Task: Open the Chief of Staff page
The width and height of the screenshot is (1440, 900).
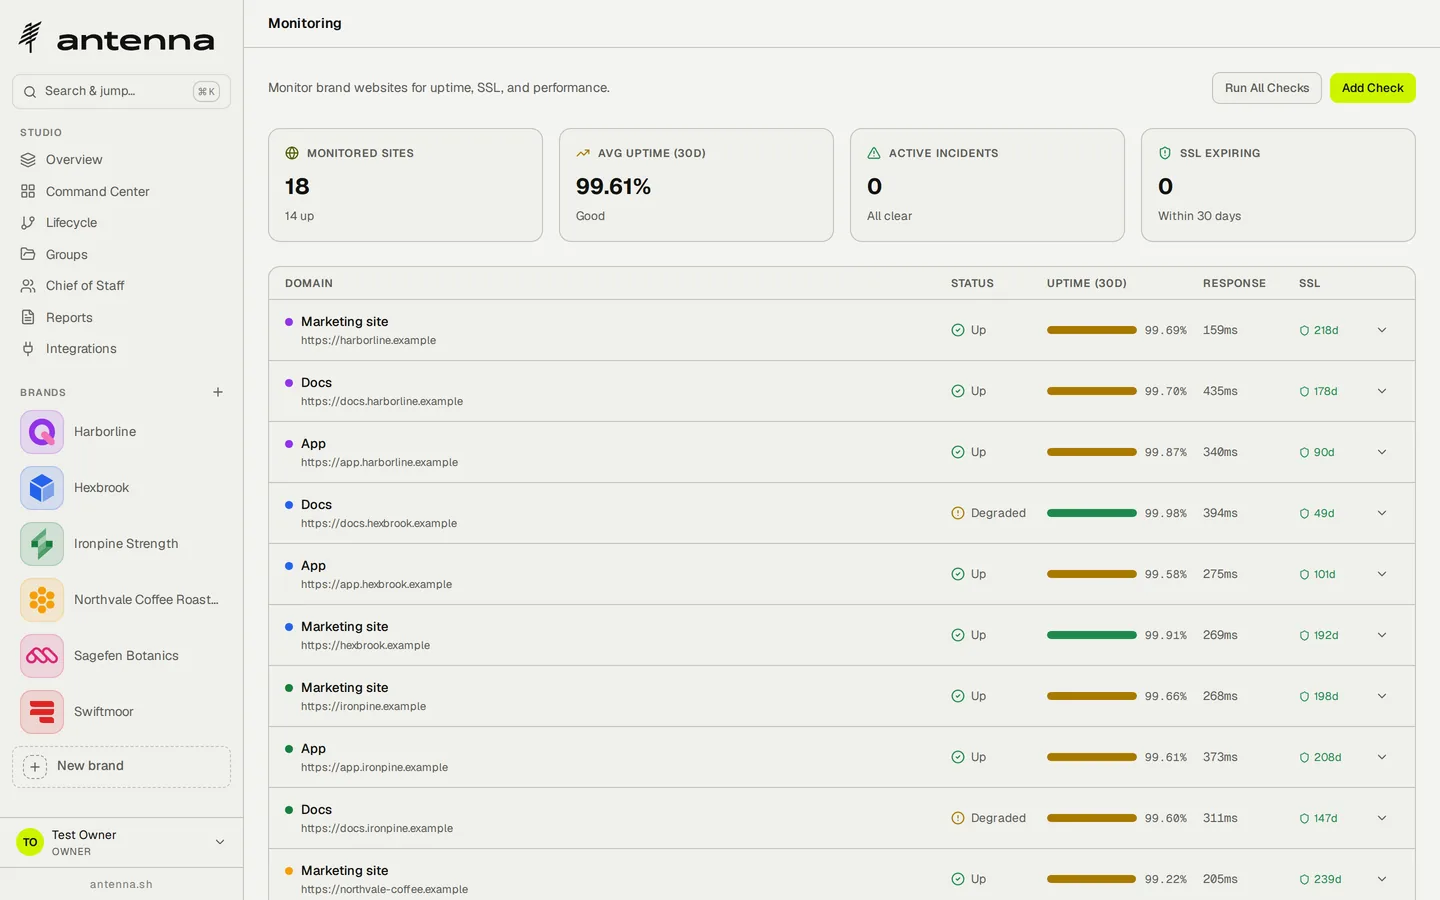Action: pyautogui.click(x=121, y=286)
